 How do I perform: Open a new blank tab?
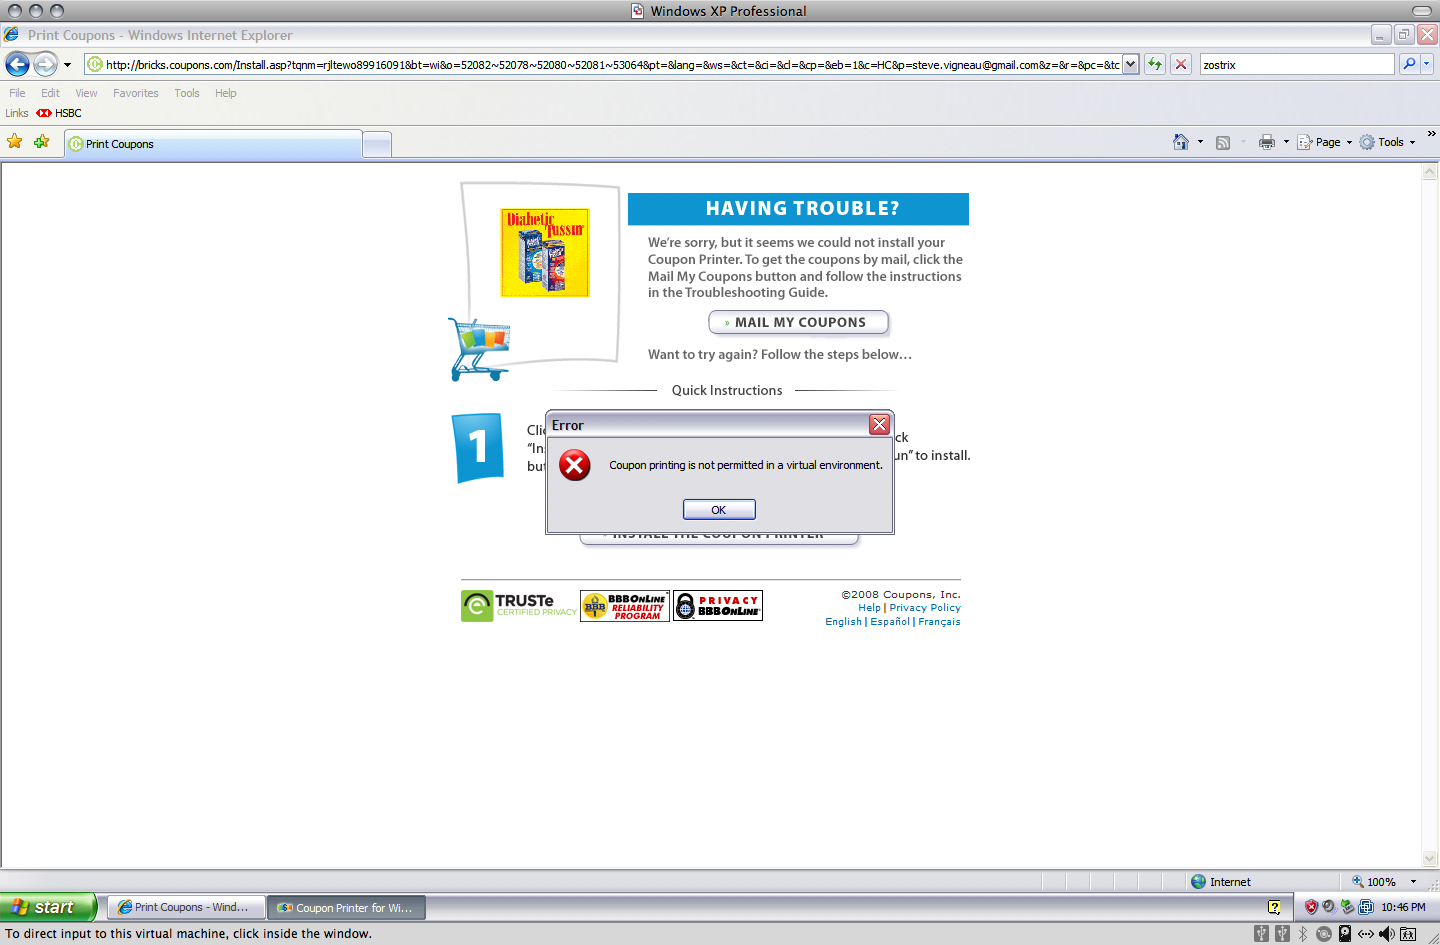(377, 145)
